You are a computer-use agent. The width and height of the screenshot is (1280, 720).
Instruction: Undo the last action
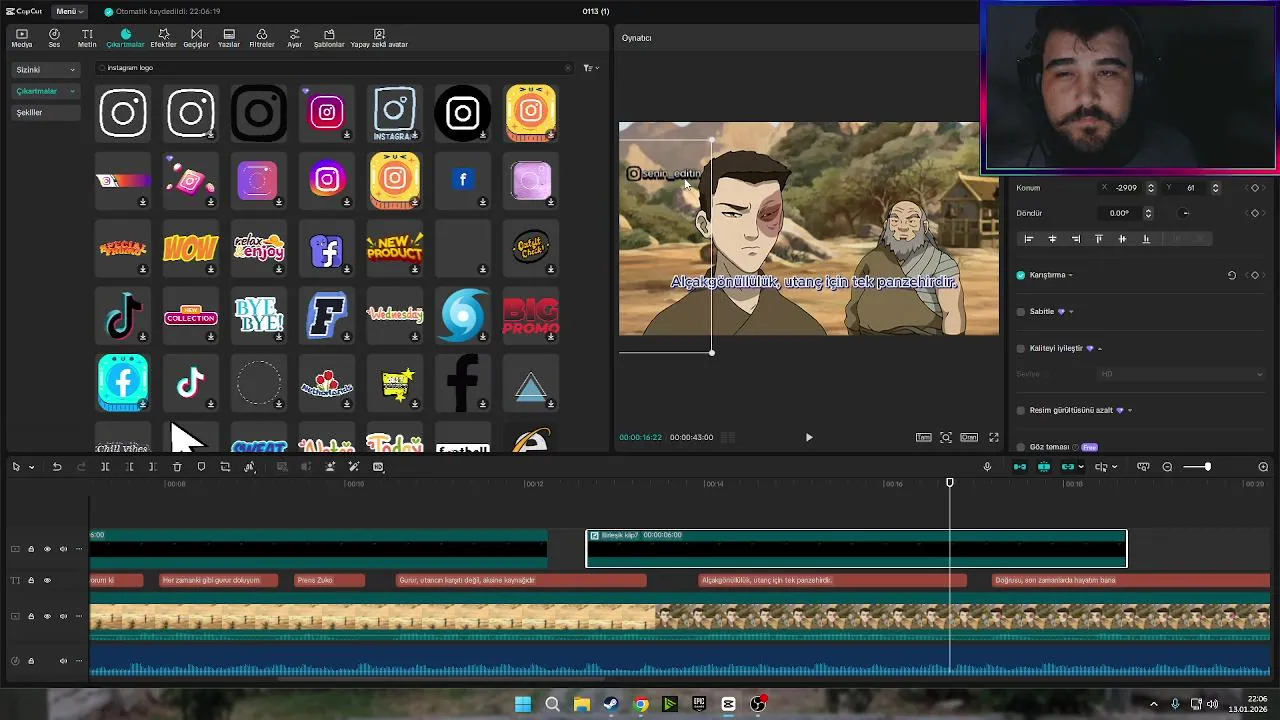[x=57, y=467]
